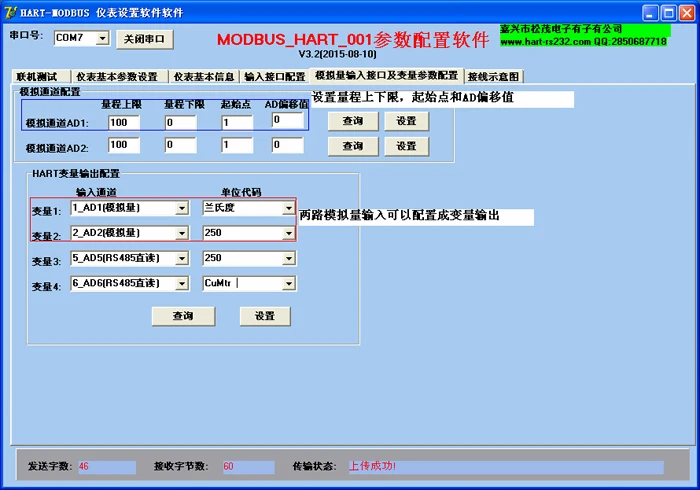Open the 接线示意图 tab
This screenshot has height=490, width=700.
point(493,77)
